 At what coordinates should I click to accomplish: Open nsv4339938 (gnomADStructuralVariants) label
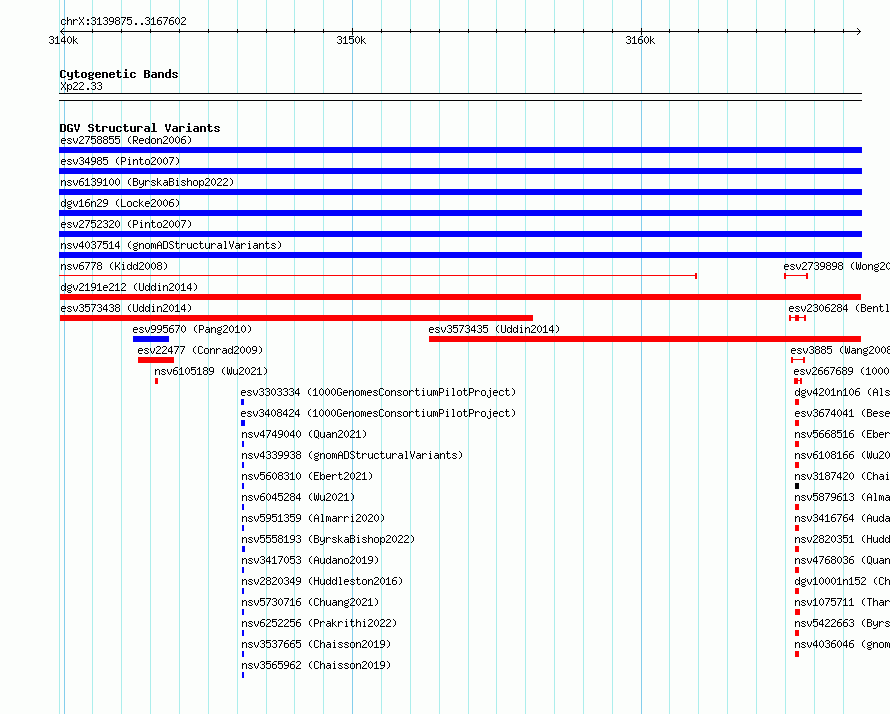pyautogui.click(x=352, y=455)
